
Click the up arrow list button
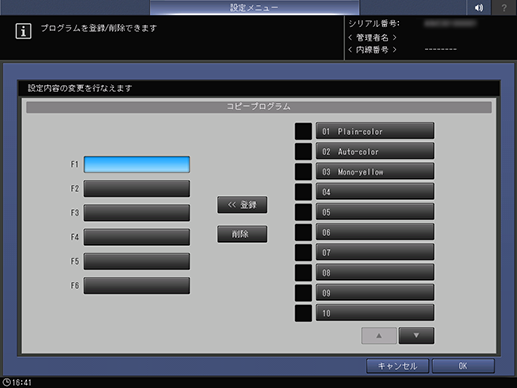point(379,336)
